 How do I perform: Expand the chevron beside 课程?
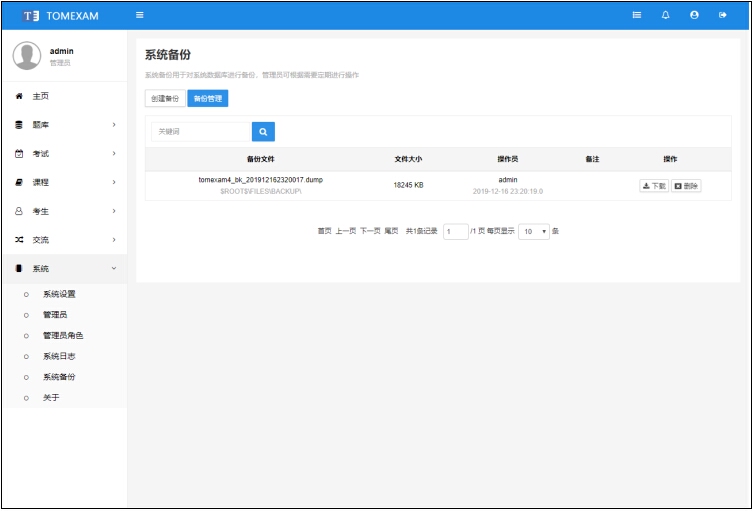click(114, 182)
